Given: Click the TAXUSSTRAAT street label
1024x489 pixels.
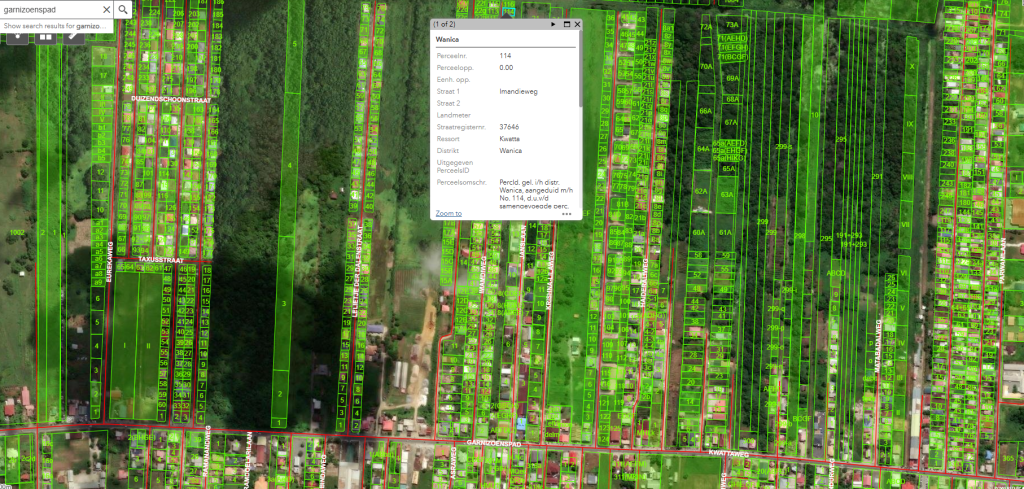Looking at the screenshot, I should [162, 258].
